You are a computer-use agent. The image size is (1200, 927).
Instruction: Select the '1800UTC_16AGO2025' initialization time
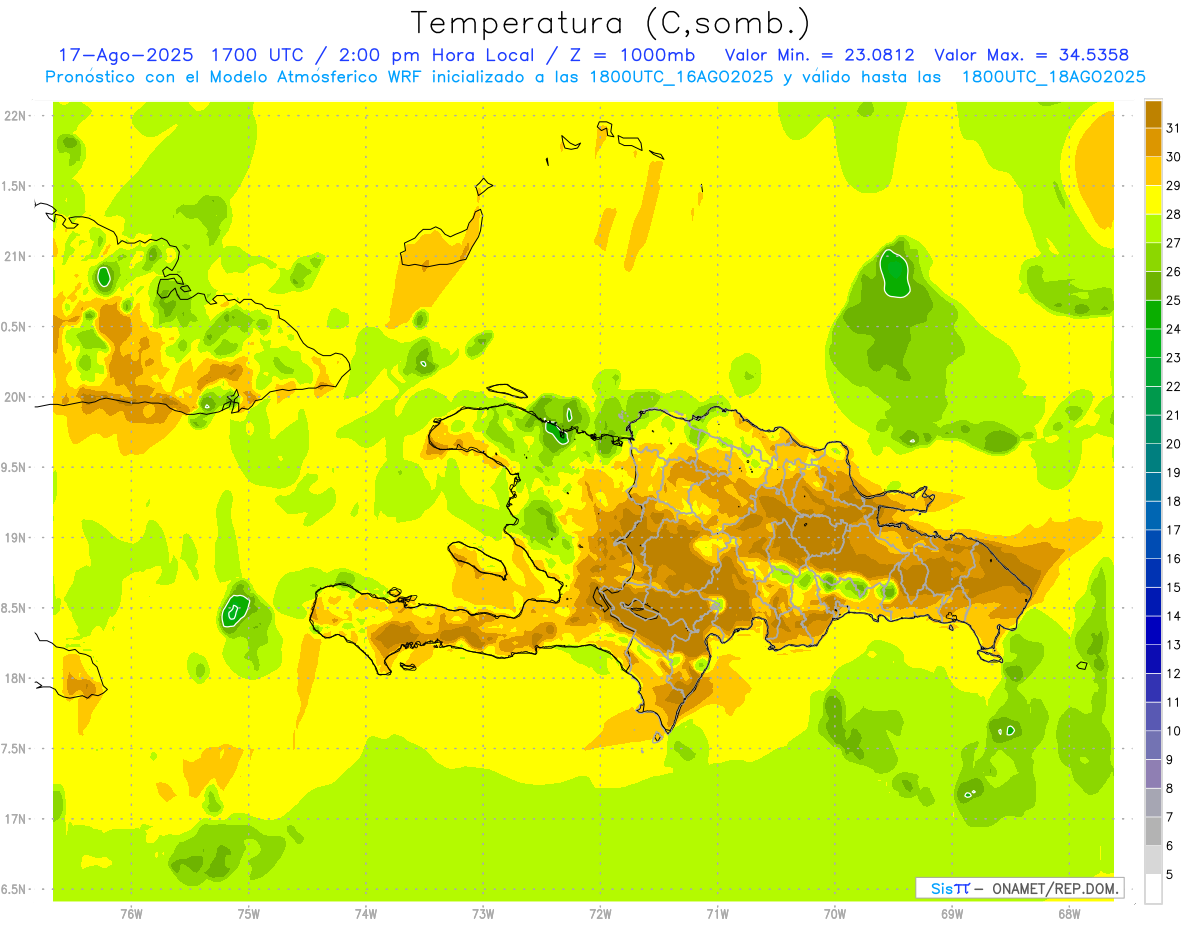(x=682, y=77)
